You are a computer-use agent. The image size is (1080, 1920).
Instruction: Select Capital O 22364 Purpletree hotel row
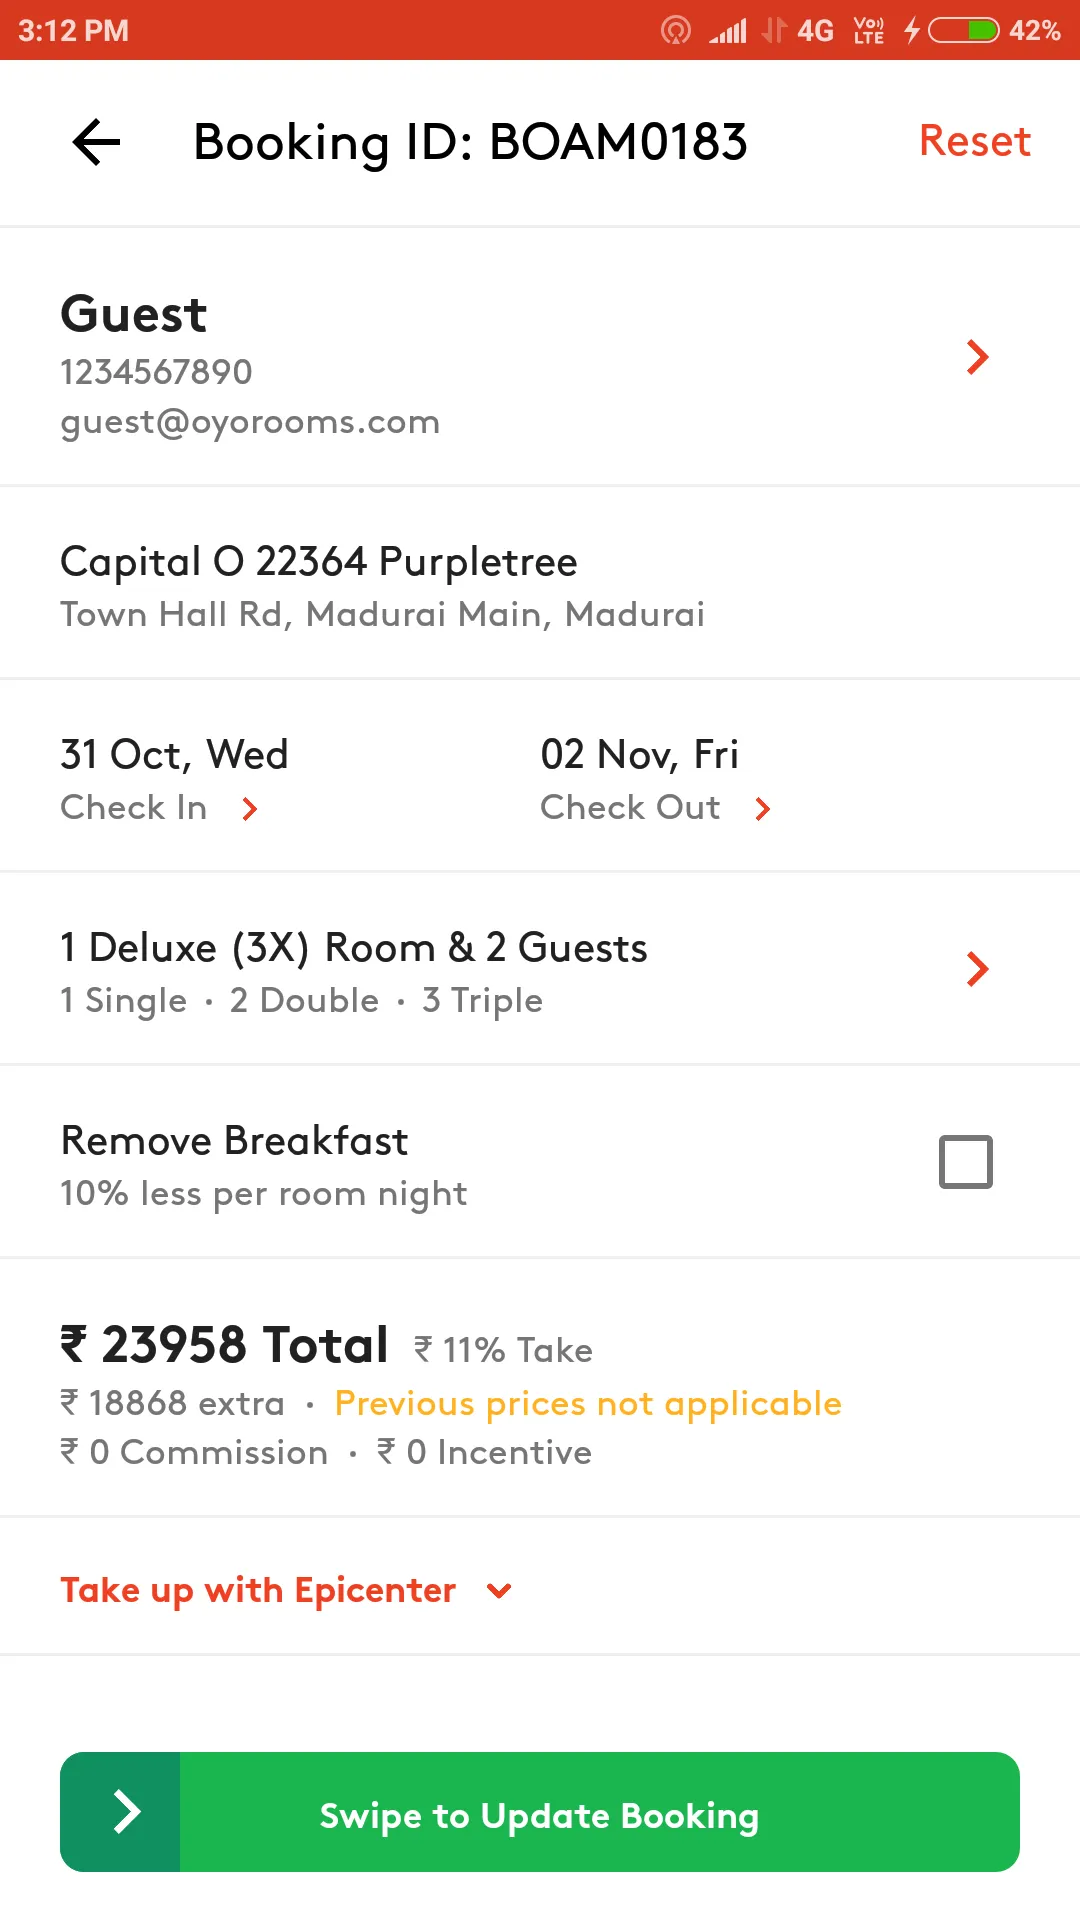540,583
